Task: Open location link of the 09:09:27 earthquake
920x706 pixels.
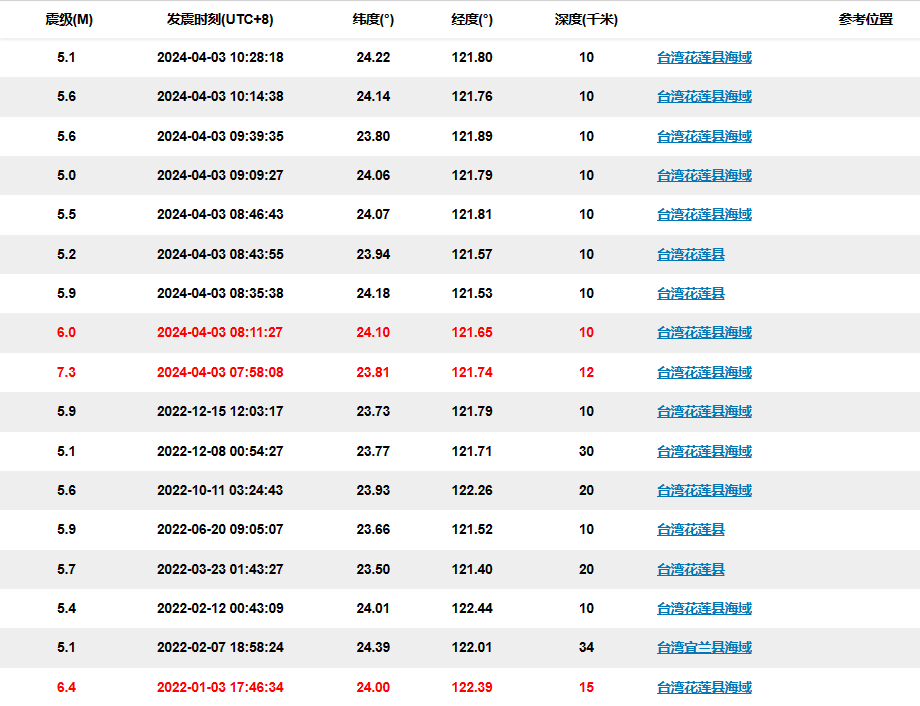Action: pyautogui.click(x=704, y=175)
